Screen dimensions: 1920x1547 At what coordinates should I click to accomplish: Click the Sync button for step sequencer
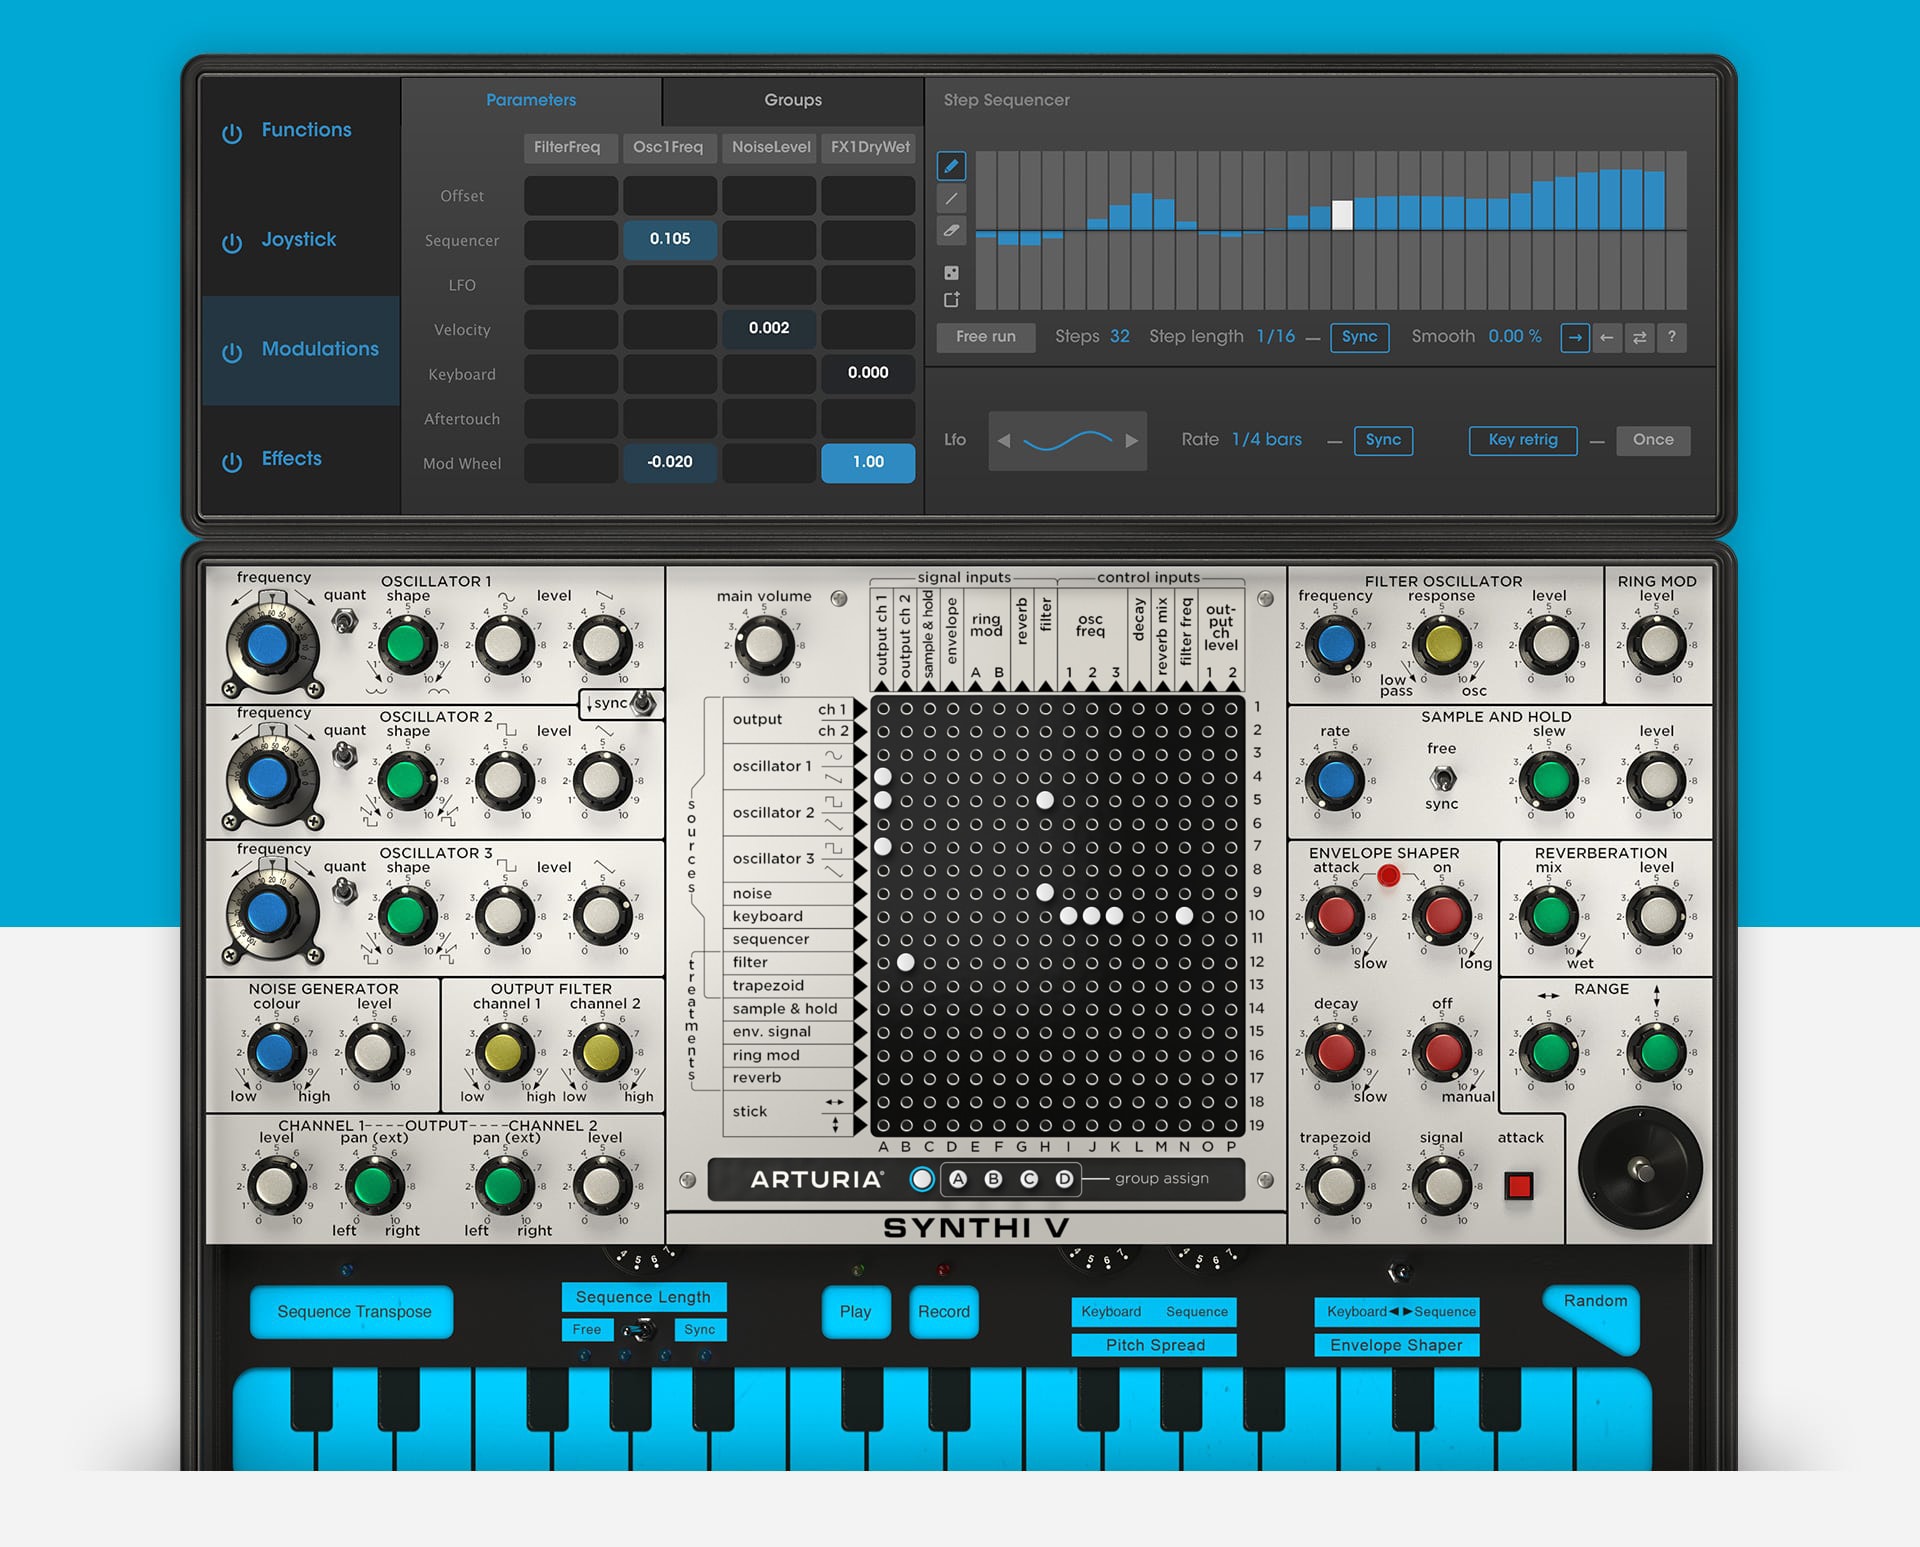1356,333
